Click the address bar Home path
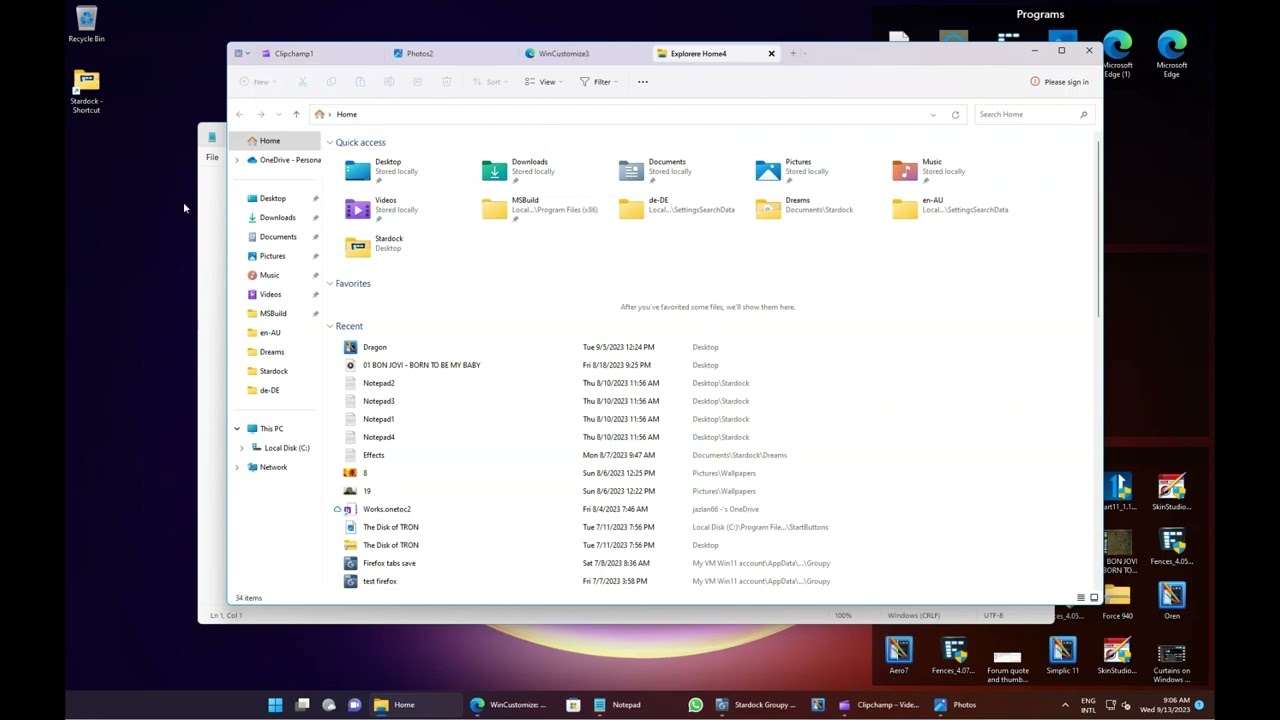 [347, 114]
